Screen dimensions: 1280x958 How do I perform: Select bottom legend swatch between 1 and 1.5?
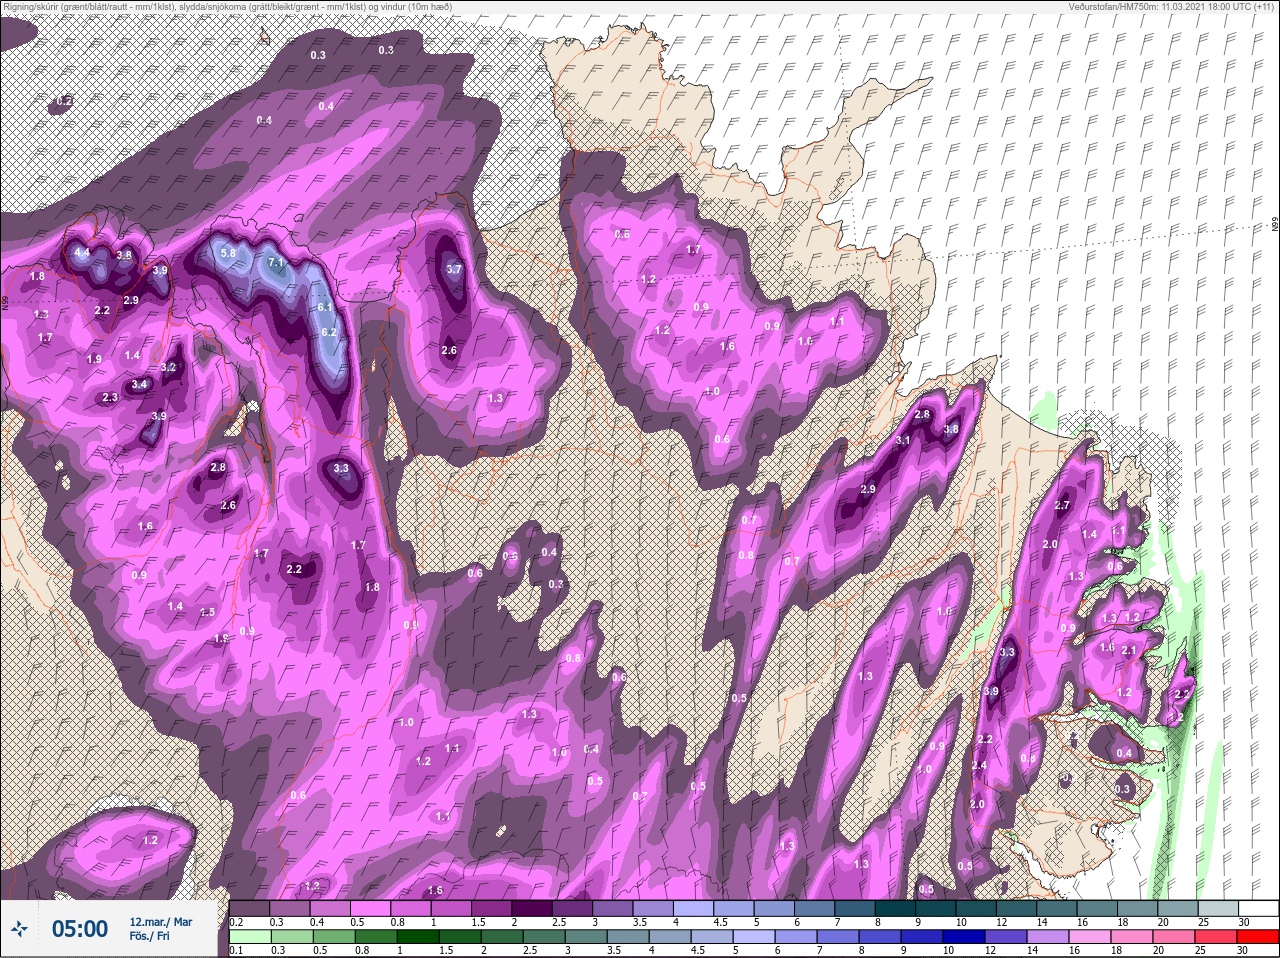pyautogui.click(x=418, y=936)
